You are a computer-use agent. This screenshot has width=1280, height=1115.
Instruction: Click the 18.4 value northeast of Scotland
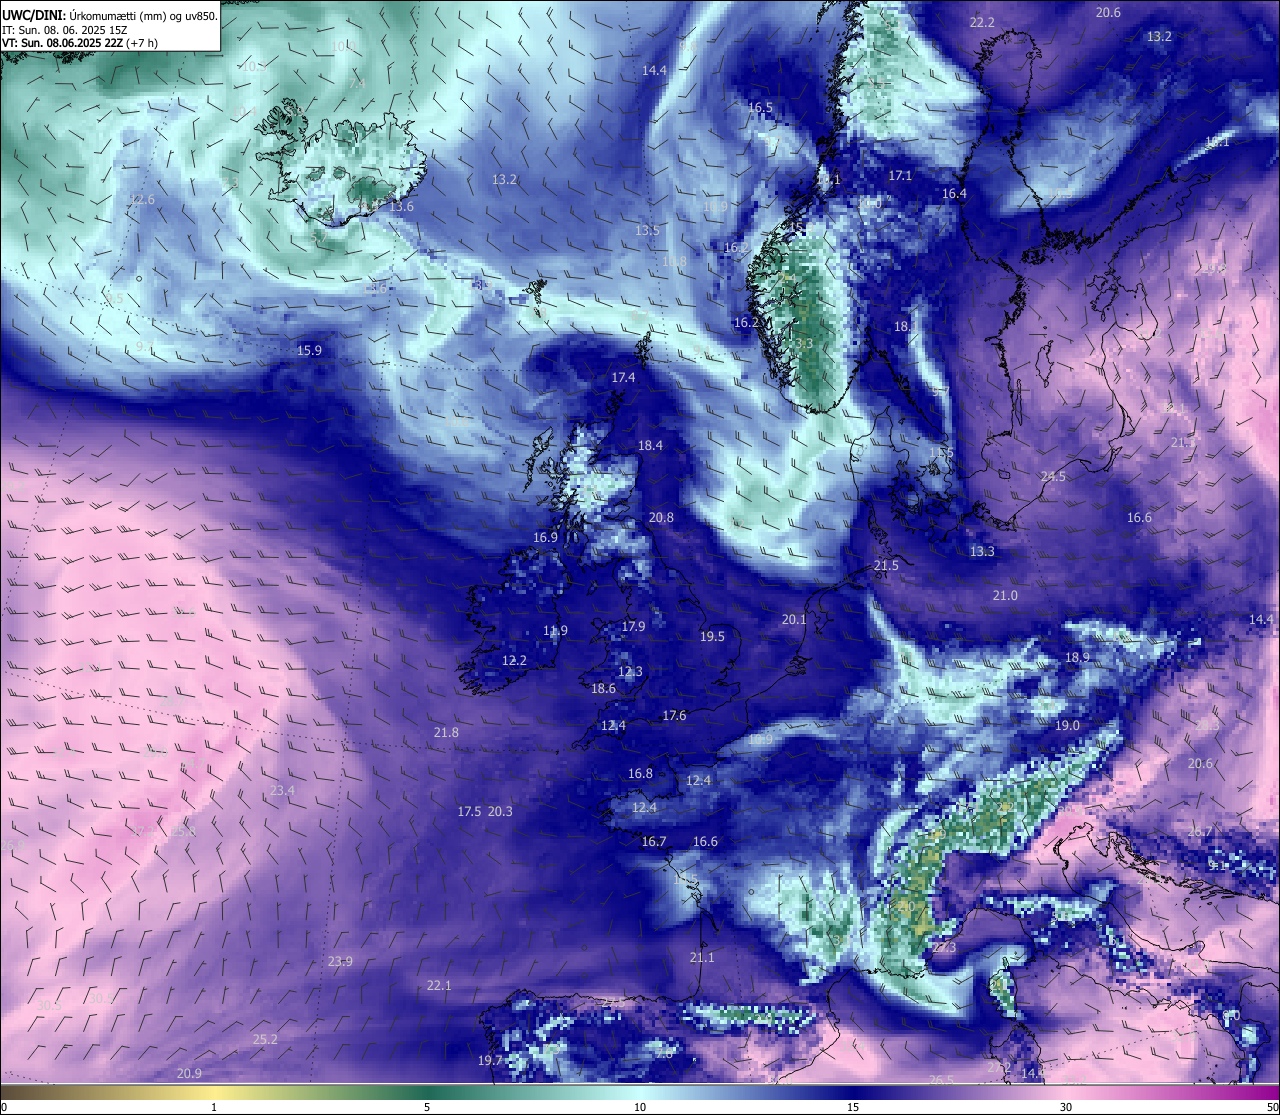click(650, 445)
